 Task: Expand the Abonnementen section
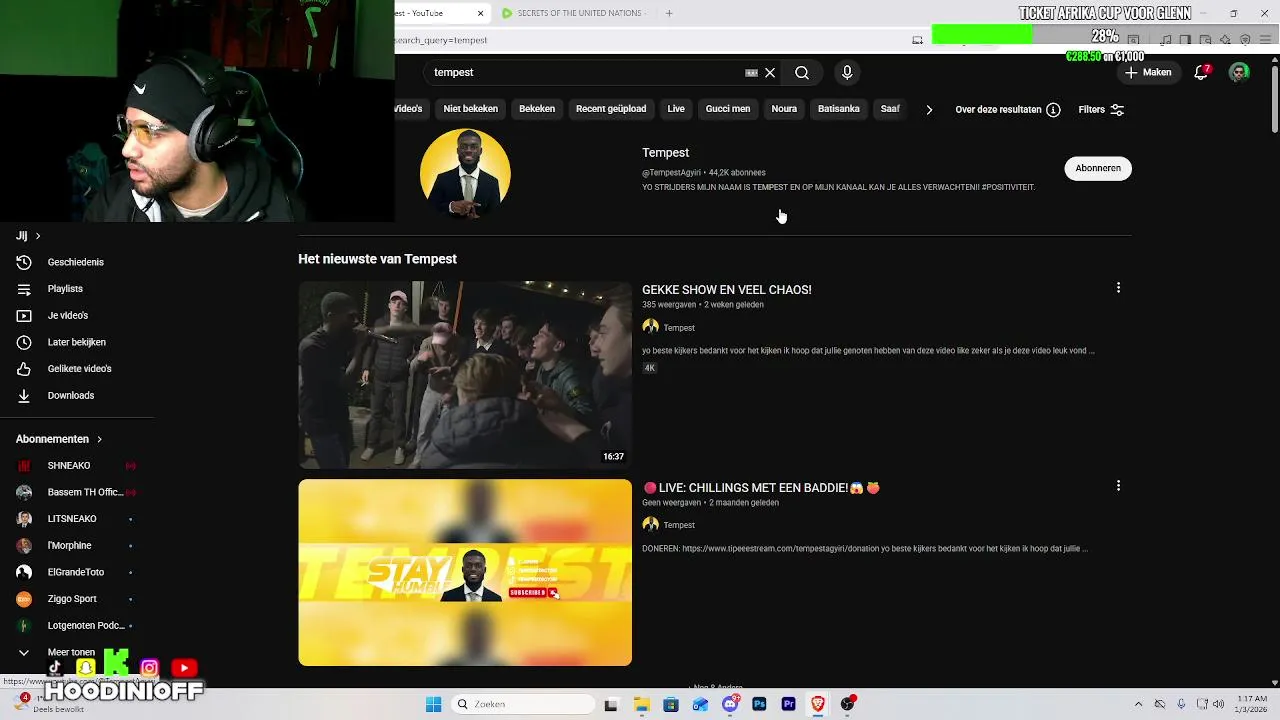pos(60,439)
